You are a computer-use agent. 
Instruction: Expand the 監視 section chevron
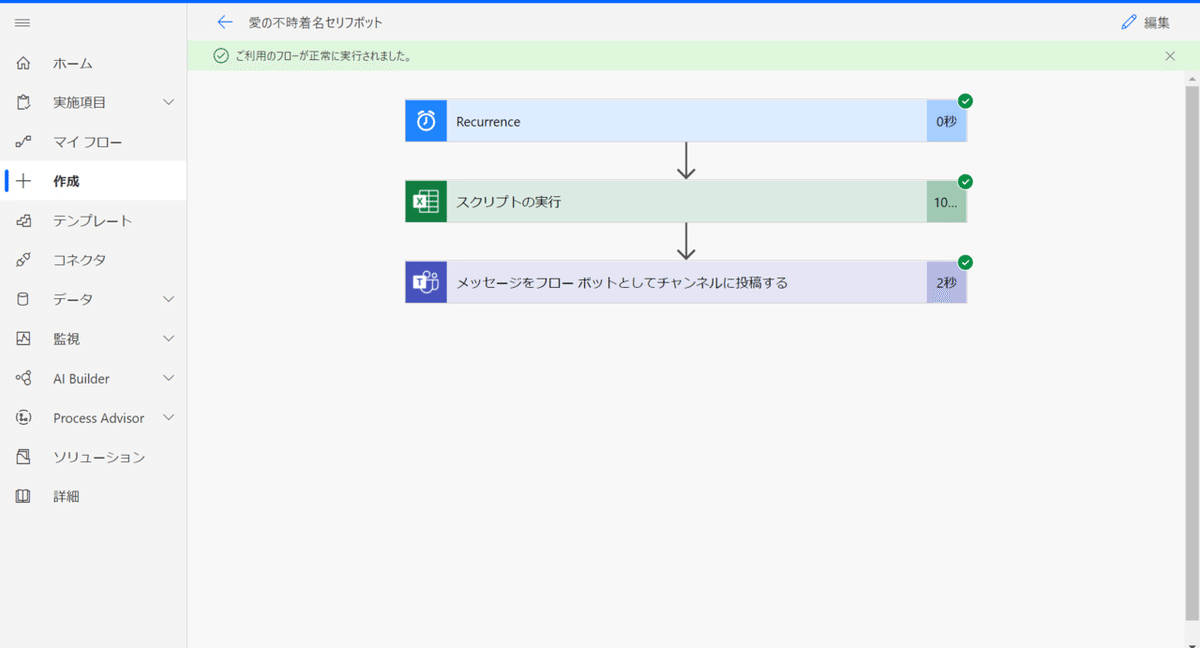[169, 339]
